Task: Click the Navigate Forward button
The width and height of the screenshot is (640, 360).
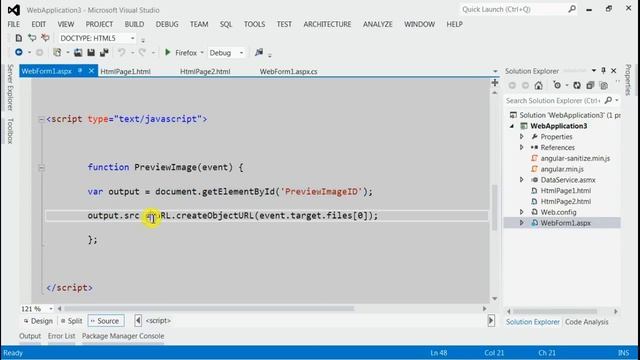Action: point(39,53)
